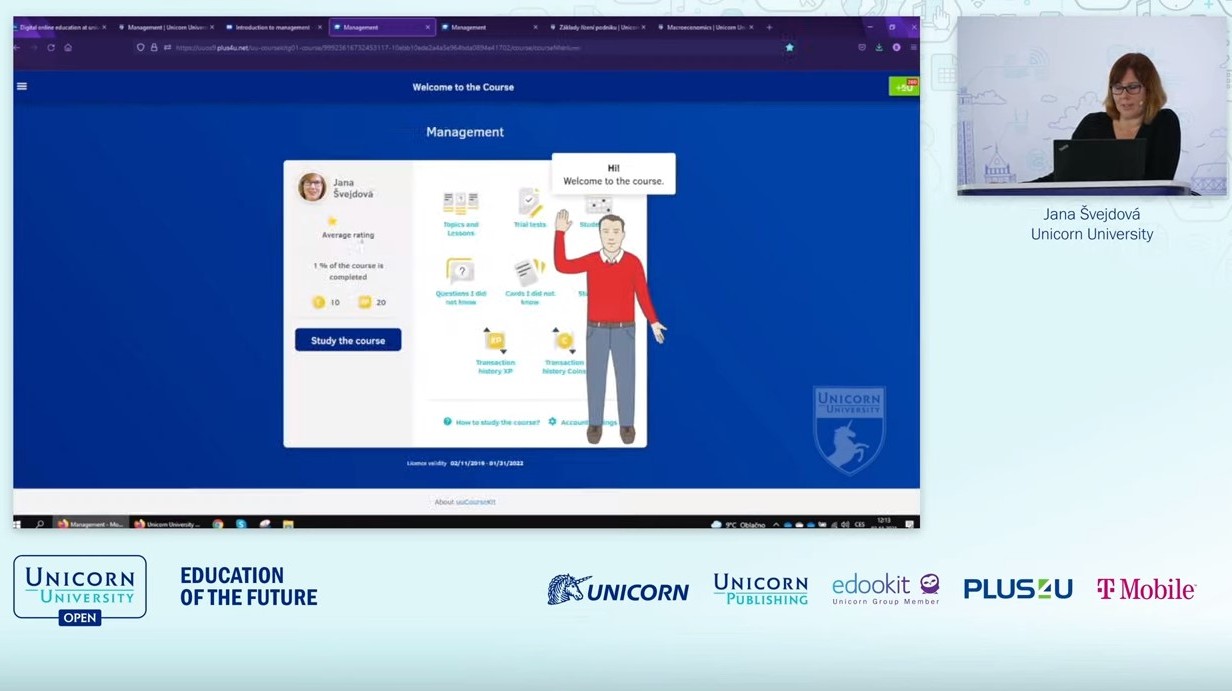
Task: Click Jana Švejdová profile avatar
Action: (x=312, y=187)
